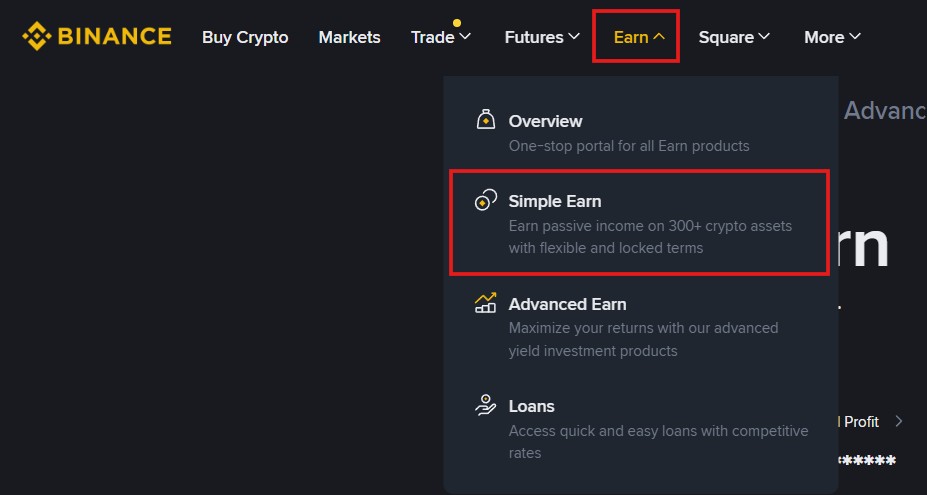
Task: Click the Loans hand-and-coin icon
Action: click(485, 406)
